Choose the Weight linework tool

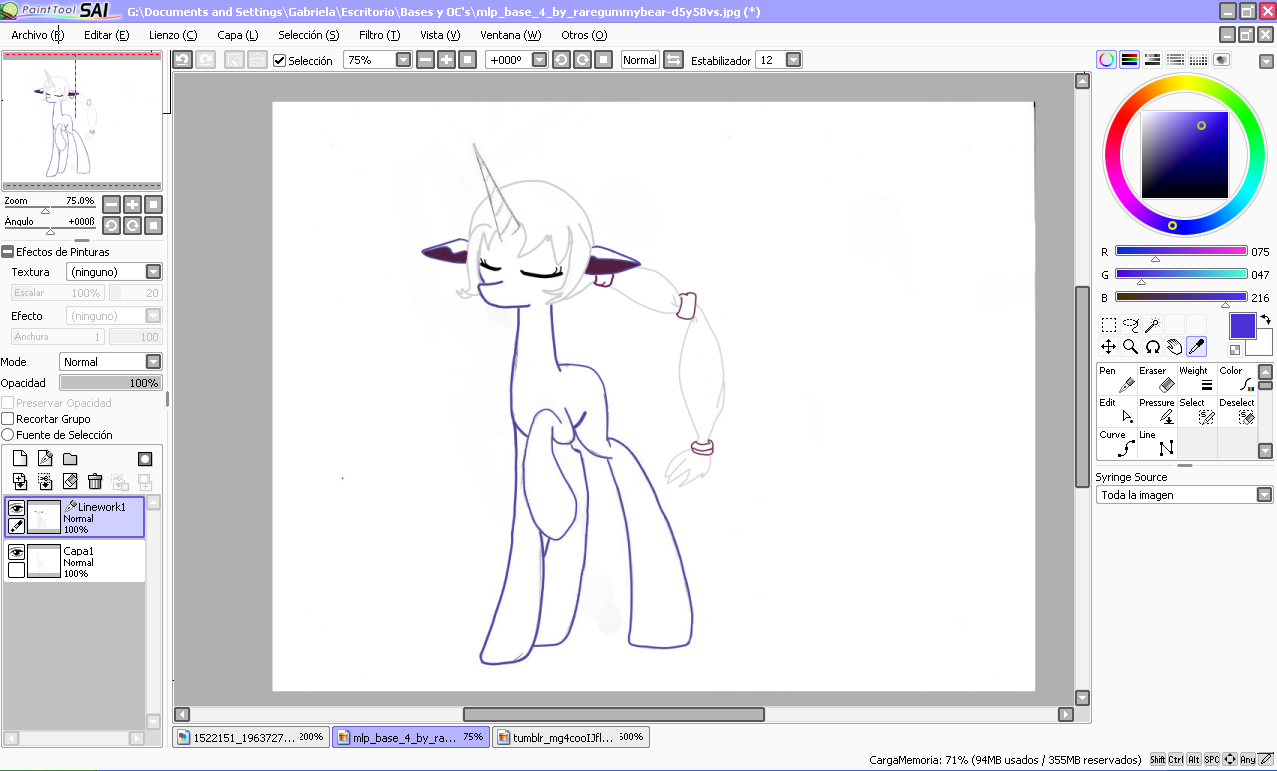[x=1196, y=379]
